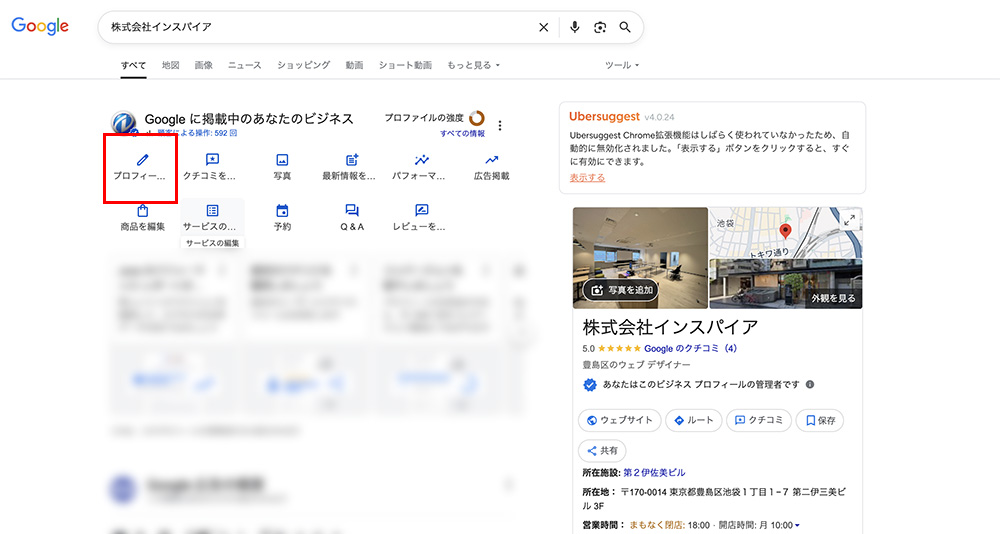This screenshot has height=534, width=1000.
Task: Open Google Lens image search
Action: point(599,27)
